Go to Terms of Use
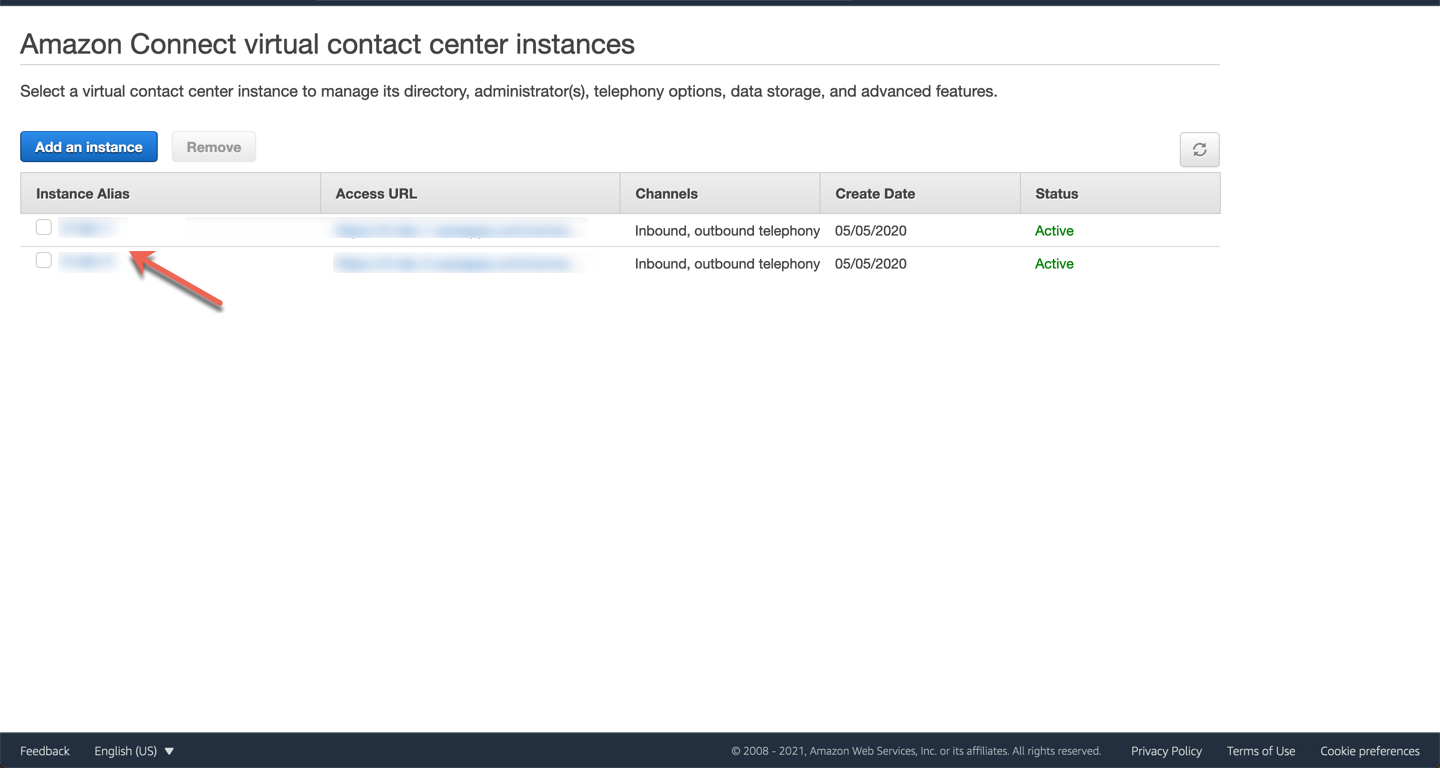 (x=1260, y=751)
